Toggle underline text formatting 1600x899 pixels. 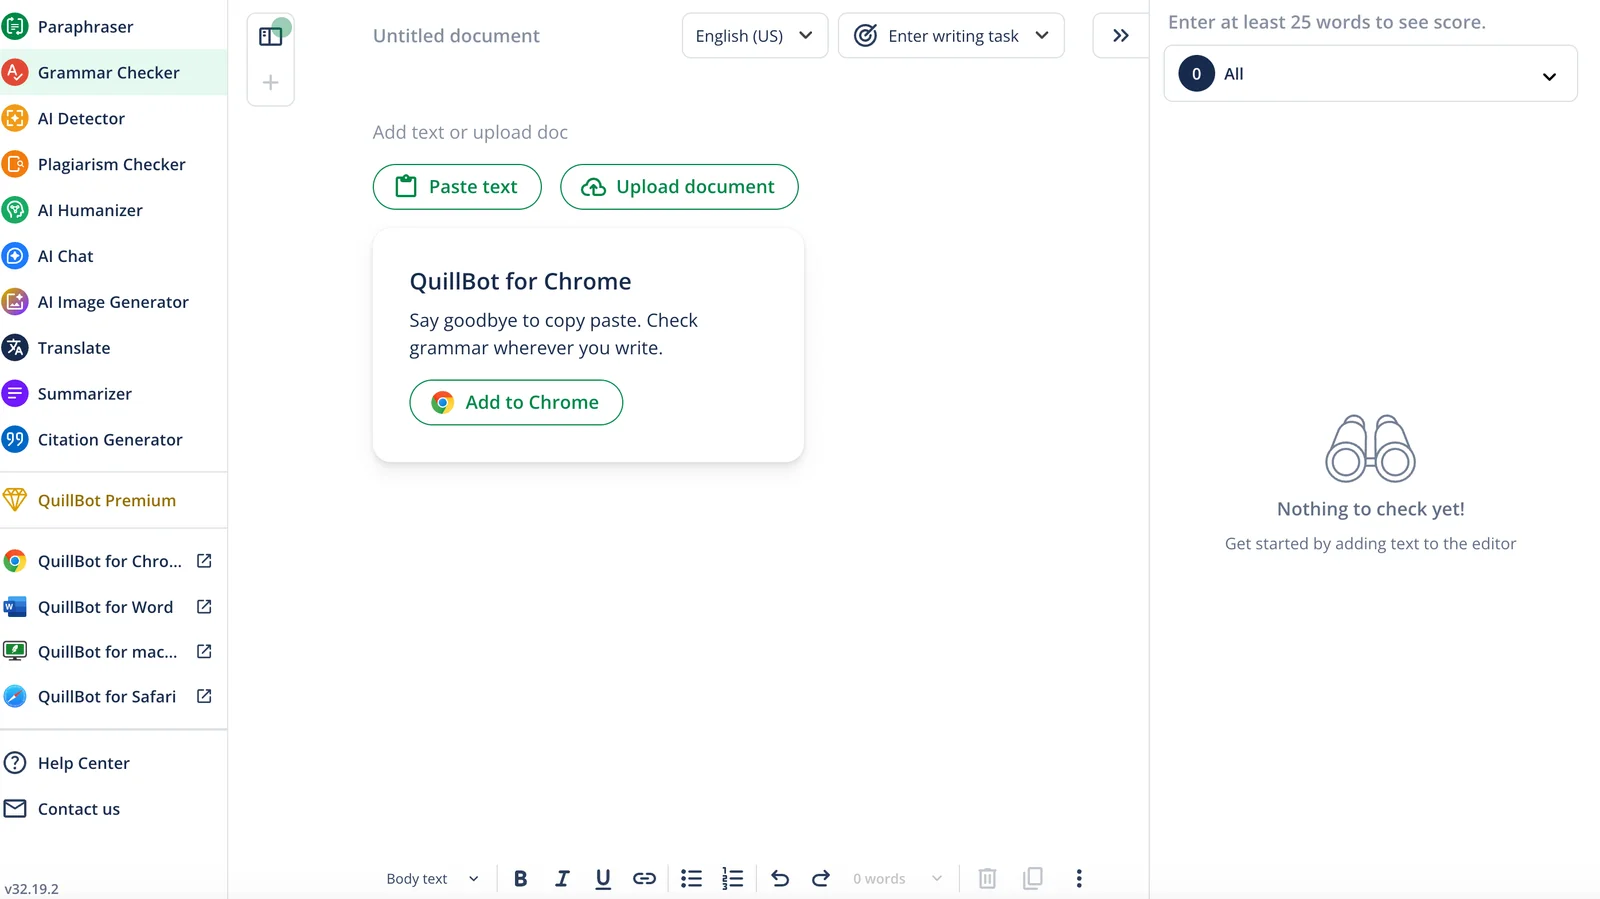click(x=603, y=878)
